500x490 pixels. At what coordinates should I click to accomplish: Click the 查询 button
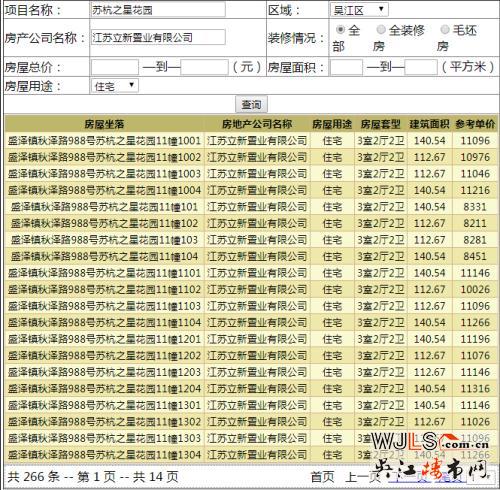251,105
